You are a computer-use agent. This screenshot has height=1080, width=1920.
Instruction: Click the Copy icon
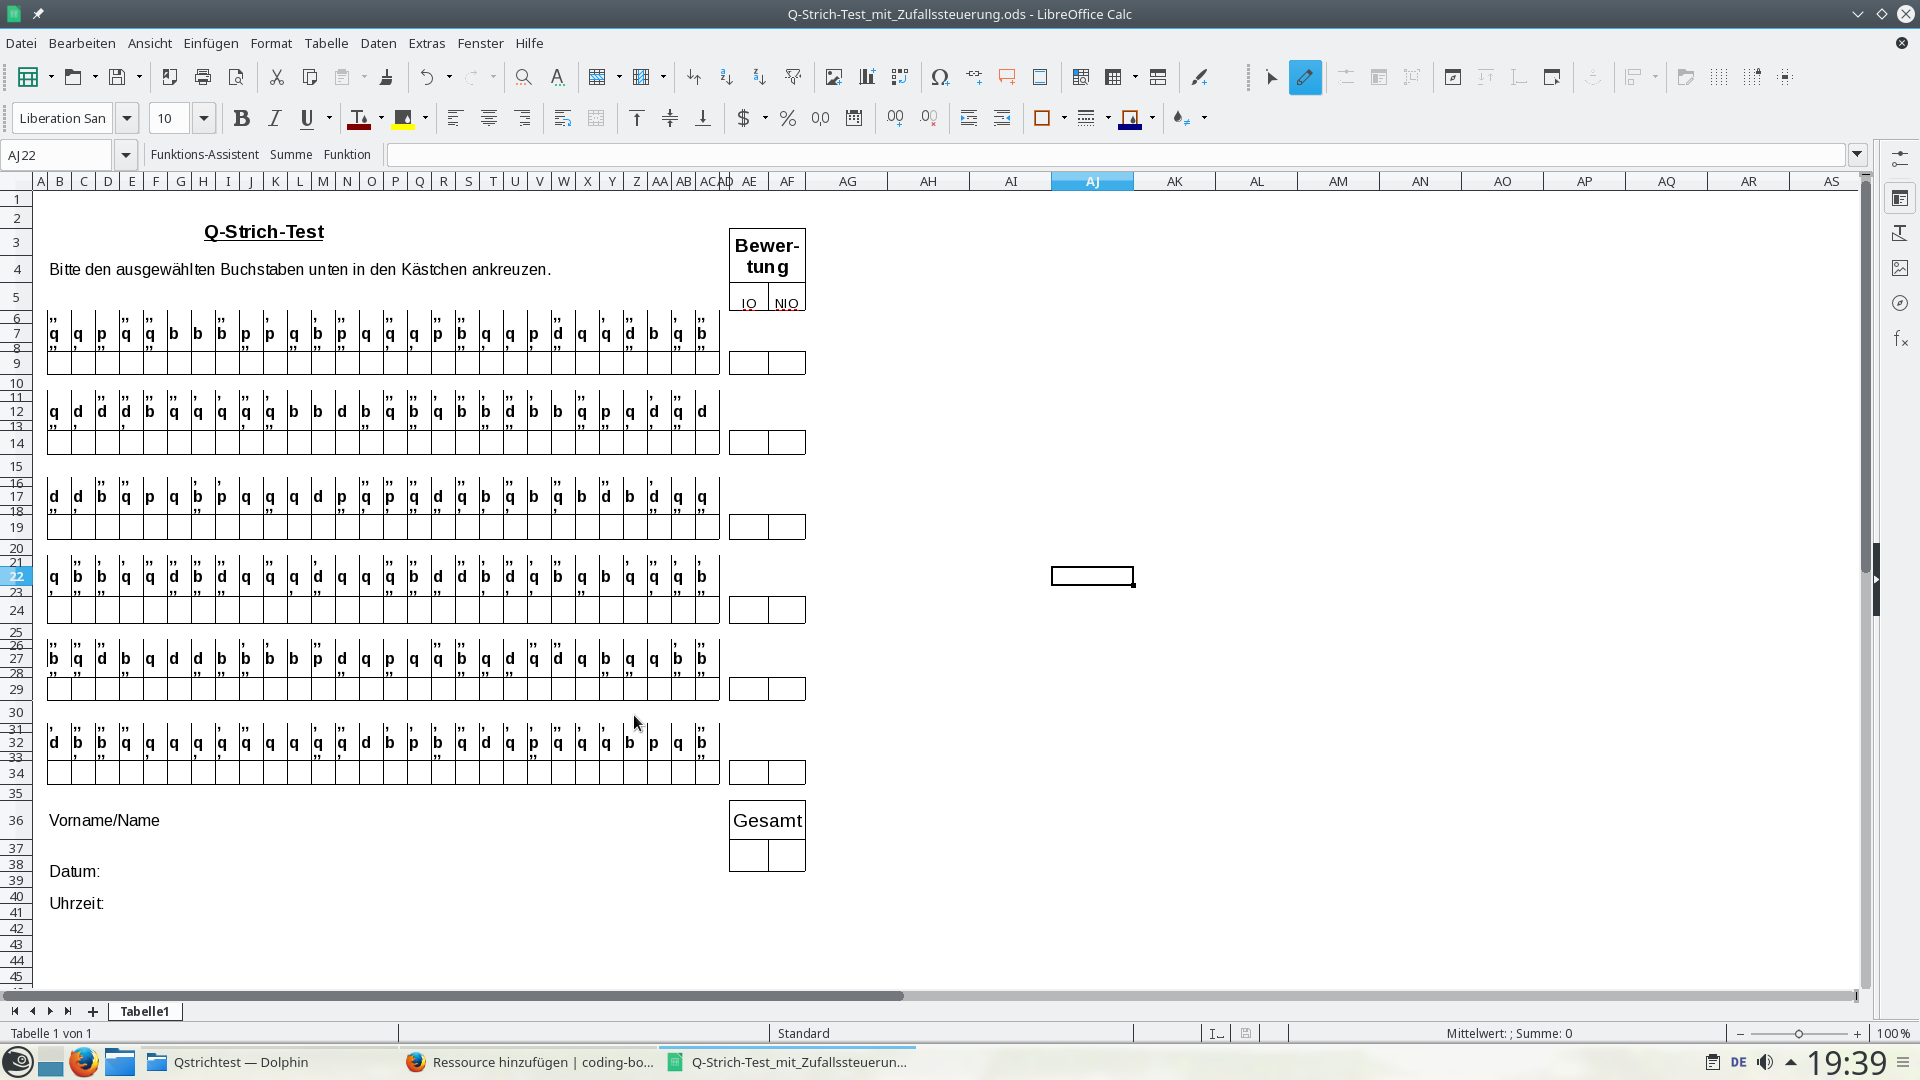tap(310, 77)
